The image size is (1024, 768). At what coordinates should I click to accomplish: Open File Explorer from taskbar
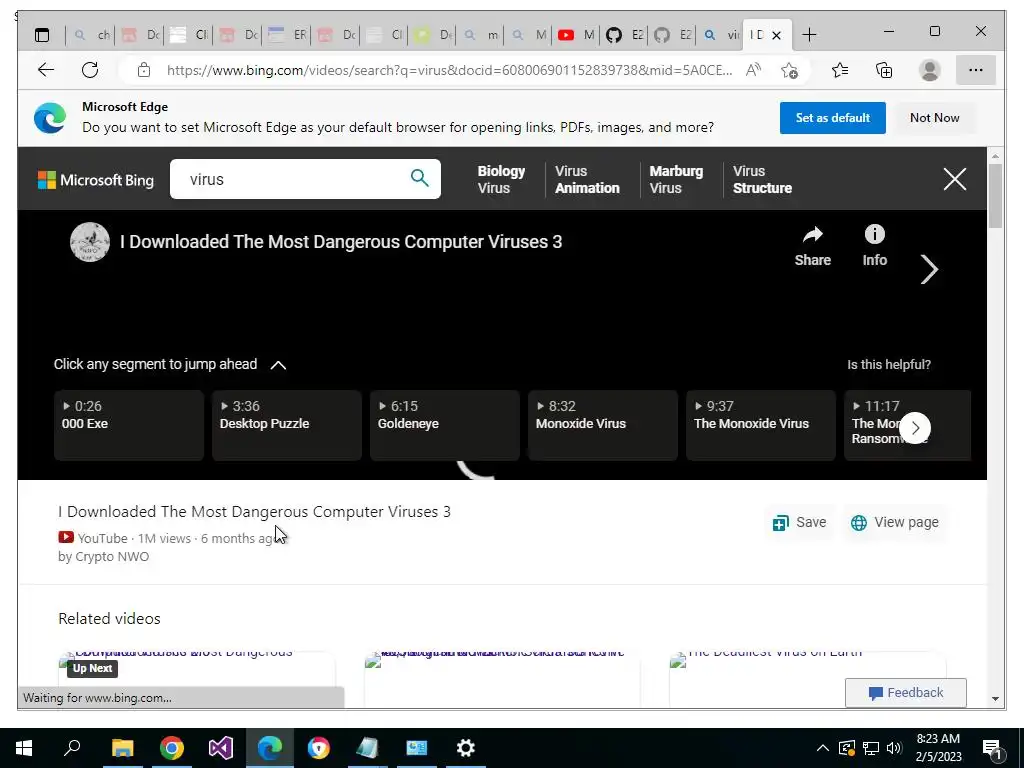(122, 748)
